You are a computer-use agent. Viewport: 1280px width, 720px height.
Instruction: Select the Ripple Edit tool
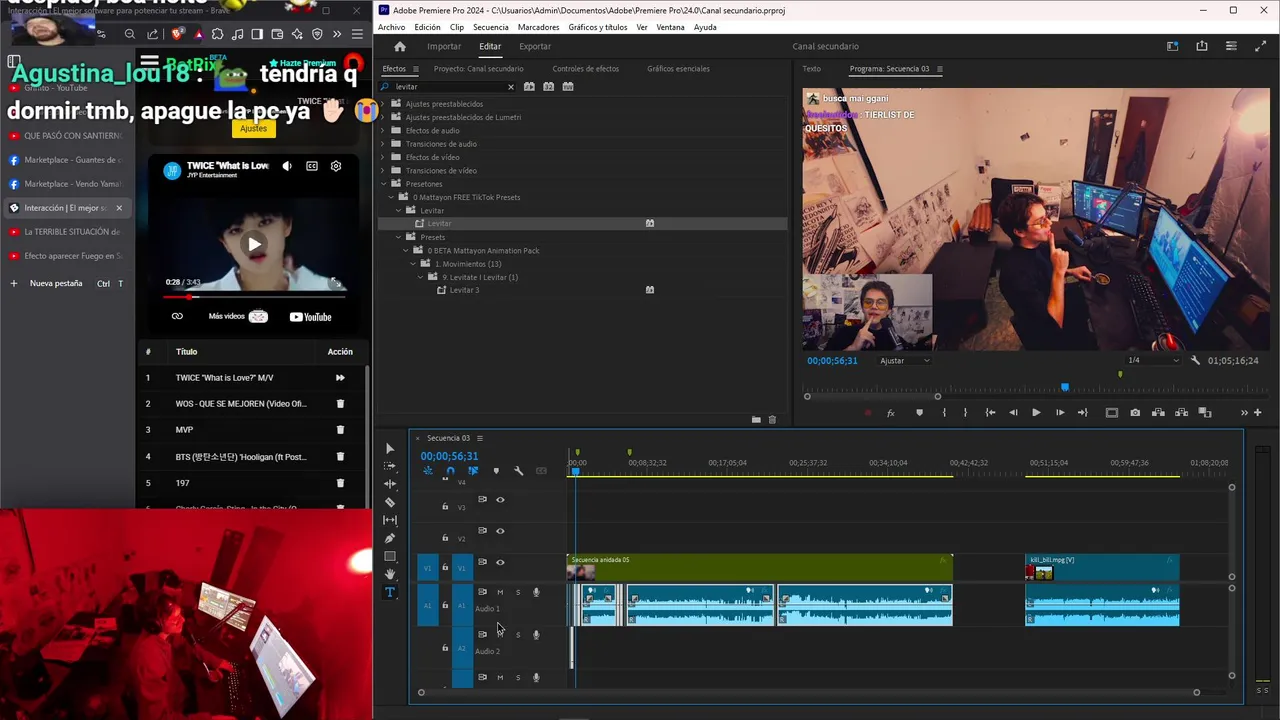[x=390, y=484]
